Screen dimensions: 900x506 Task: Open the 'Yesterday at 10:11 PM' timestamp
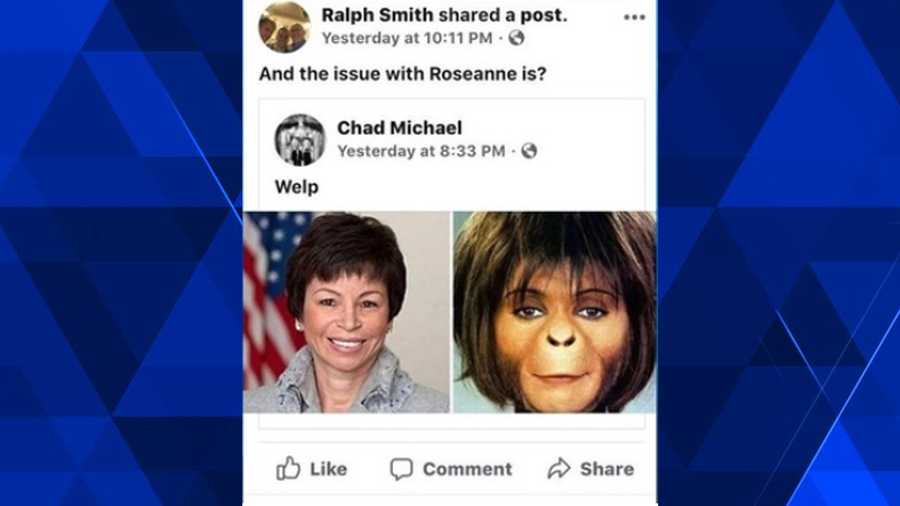tap(407, 38)
